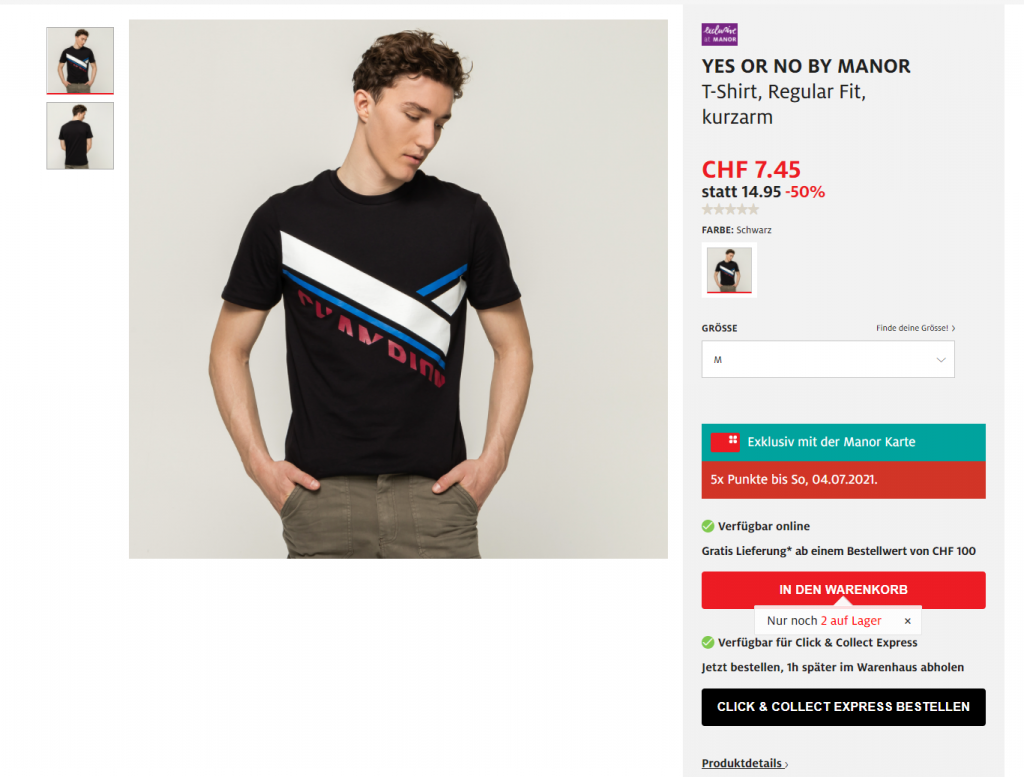
Task: Open the 'Finde deine Grösse!' link
Action: pos(915,328)
